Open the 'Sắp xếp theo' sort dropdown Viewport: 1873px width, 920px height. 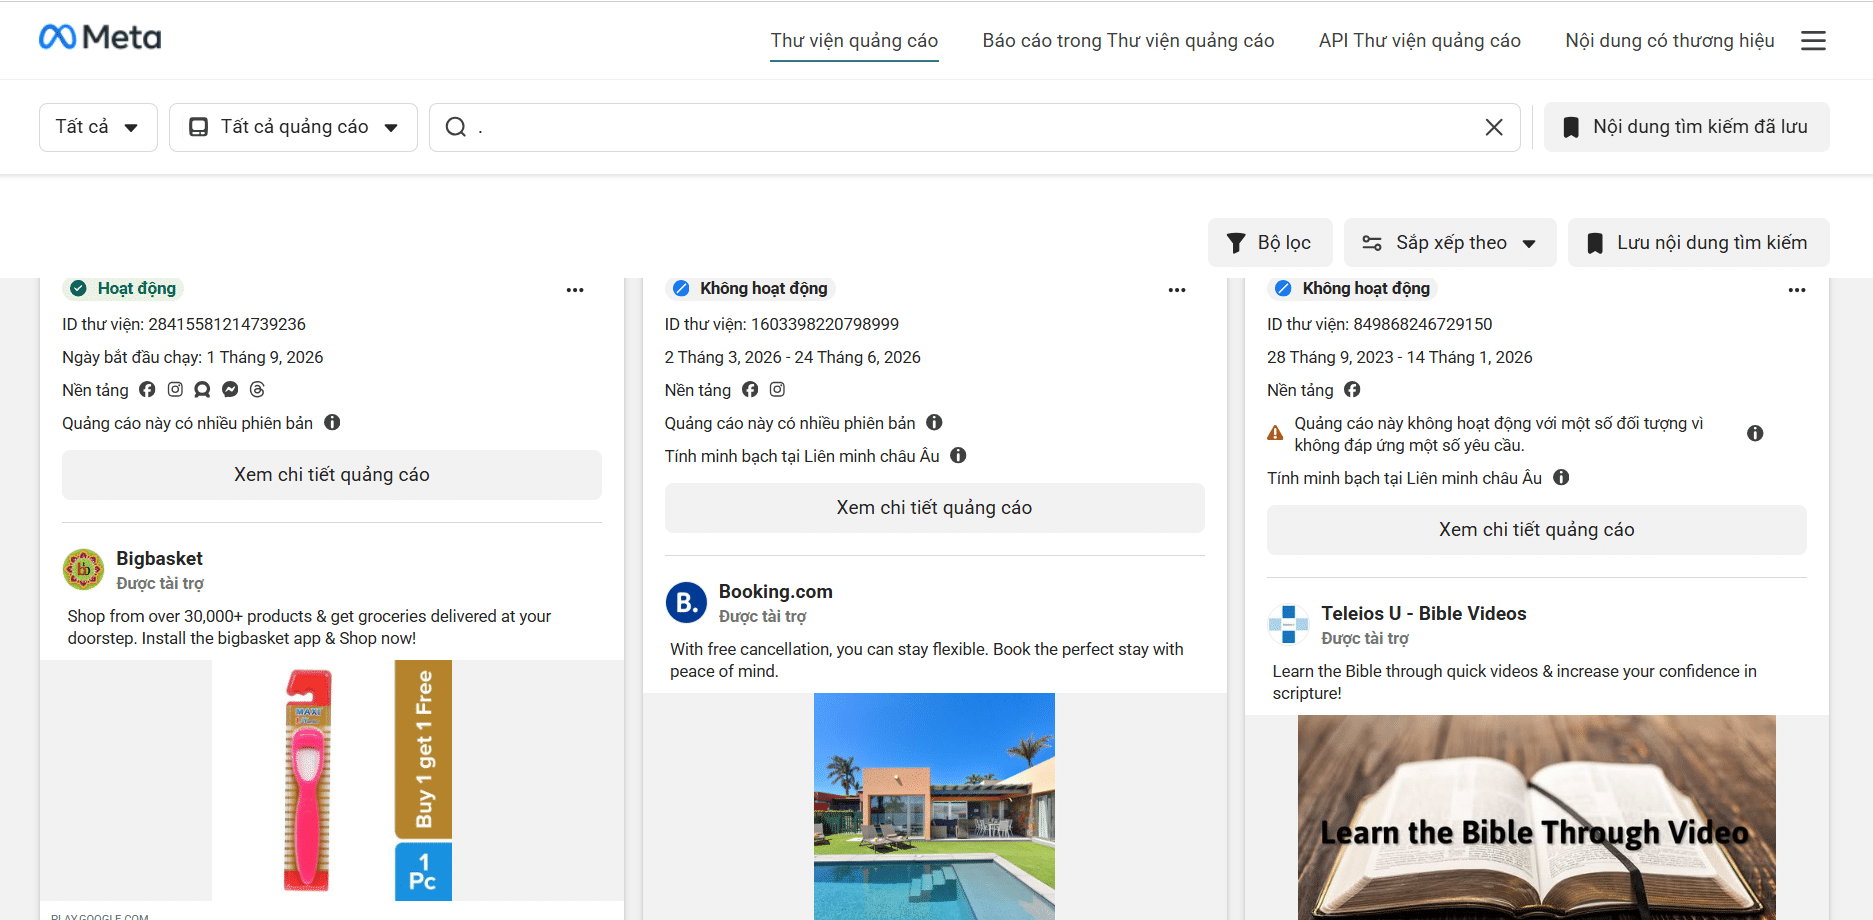coord(1450,243)
